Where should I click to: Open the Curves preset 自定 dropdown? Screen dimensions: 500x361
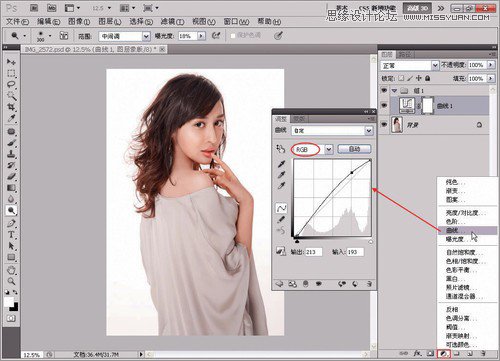click(x=332, y=131)
